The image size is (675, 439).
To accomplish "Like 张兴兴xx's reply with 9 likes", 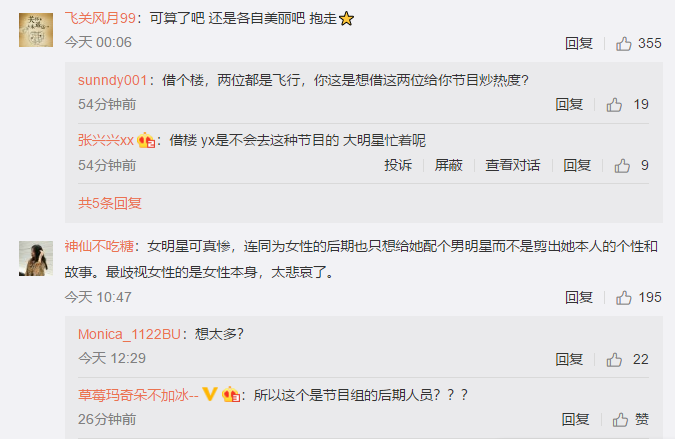I will click(622, 166).
